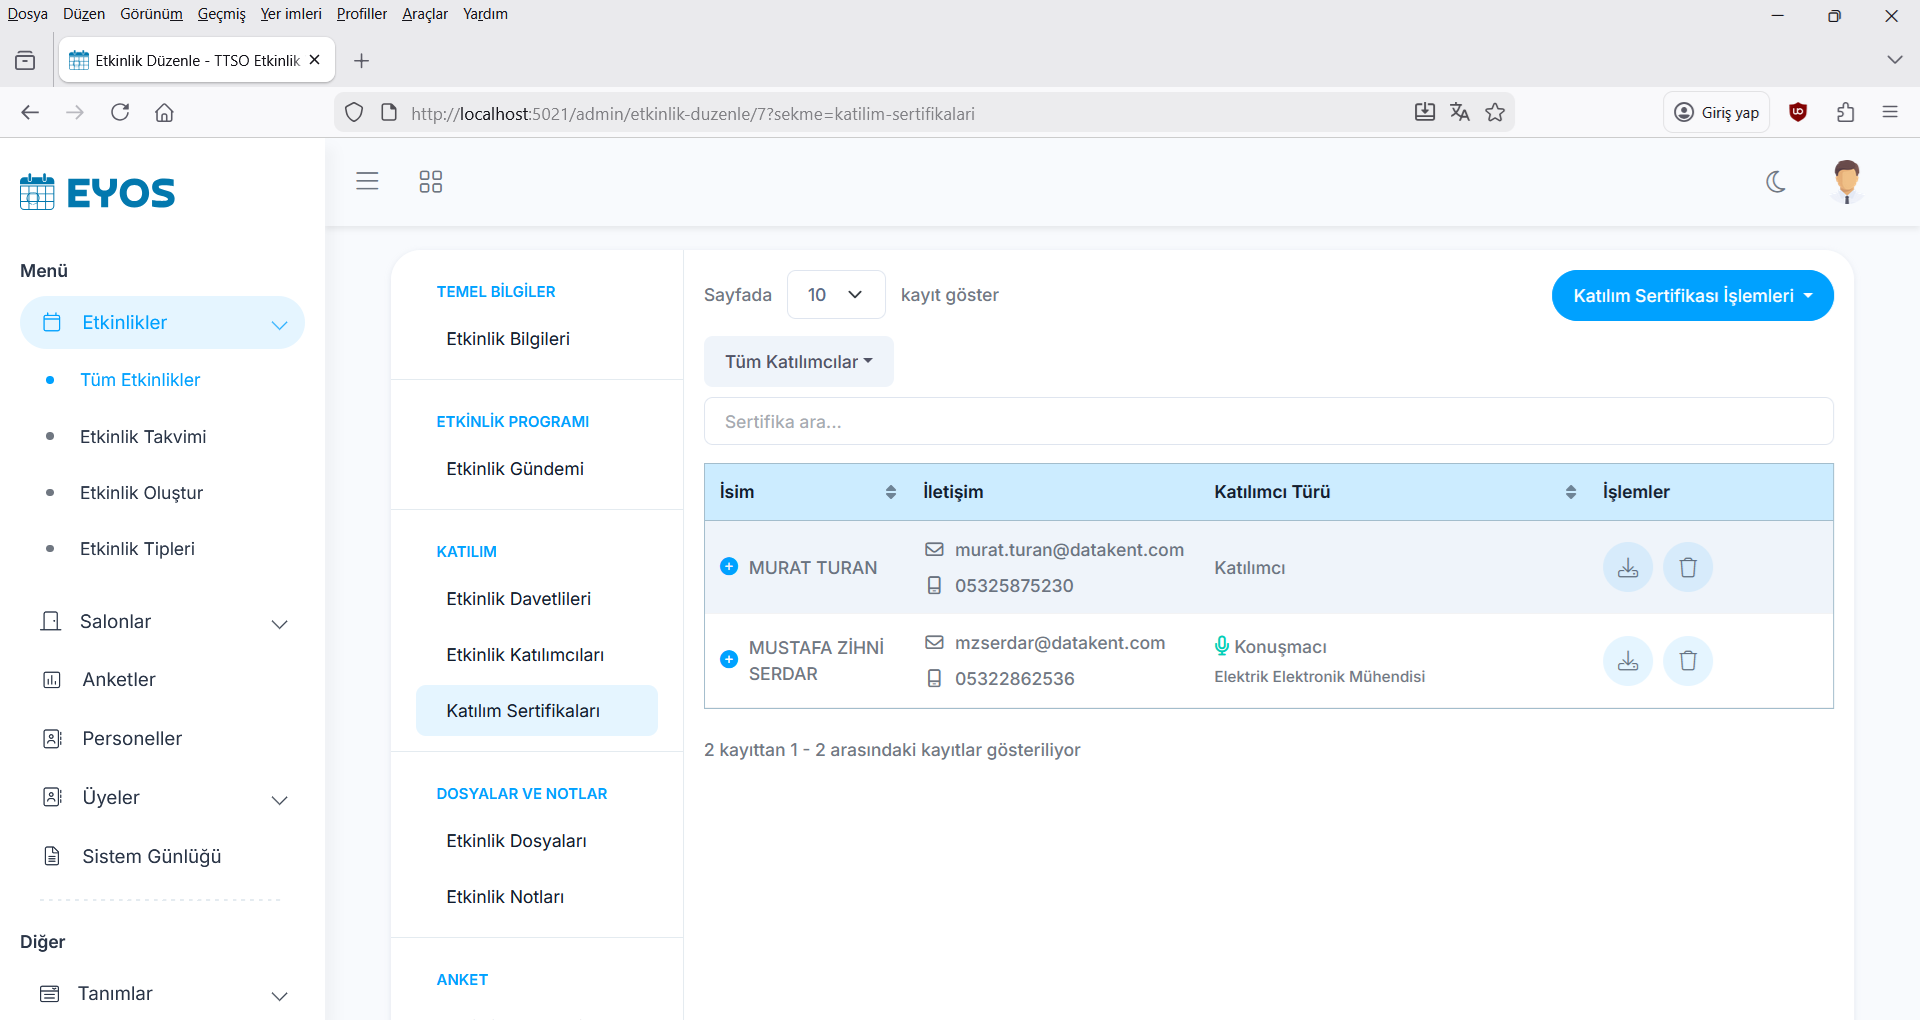This screenshot has height=1020, width=1920.
Task: Open the apps grid icon
Action: 430,182
